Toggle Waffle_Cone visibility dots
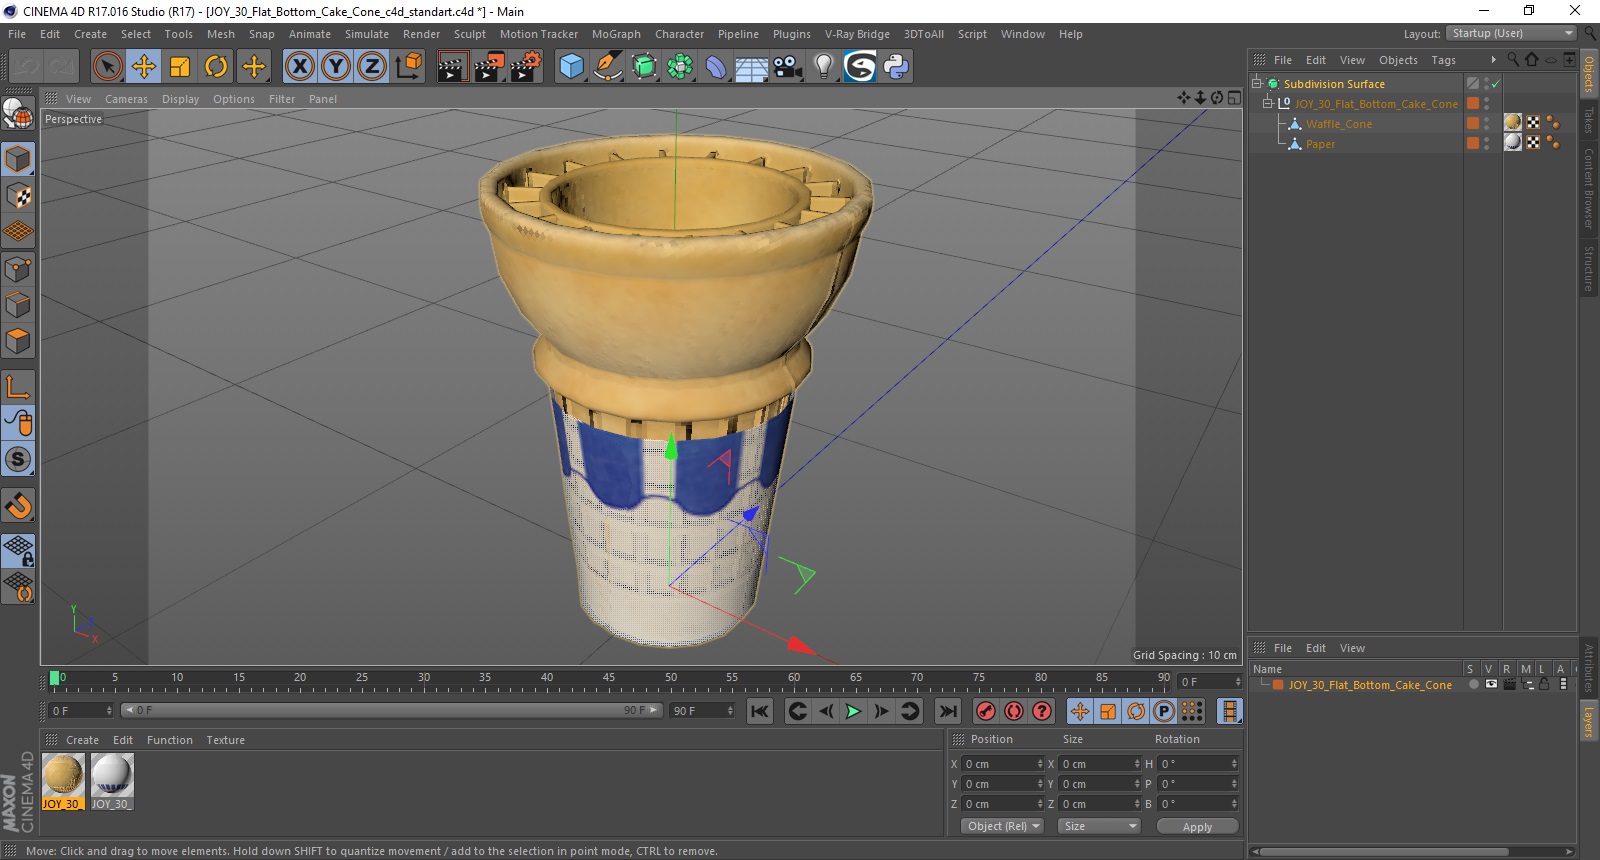The image size is (1600, 860). pos(1486,124)
